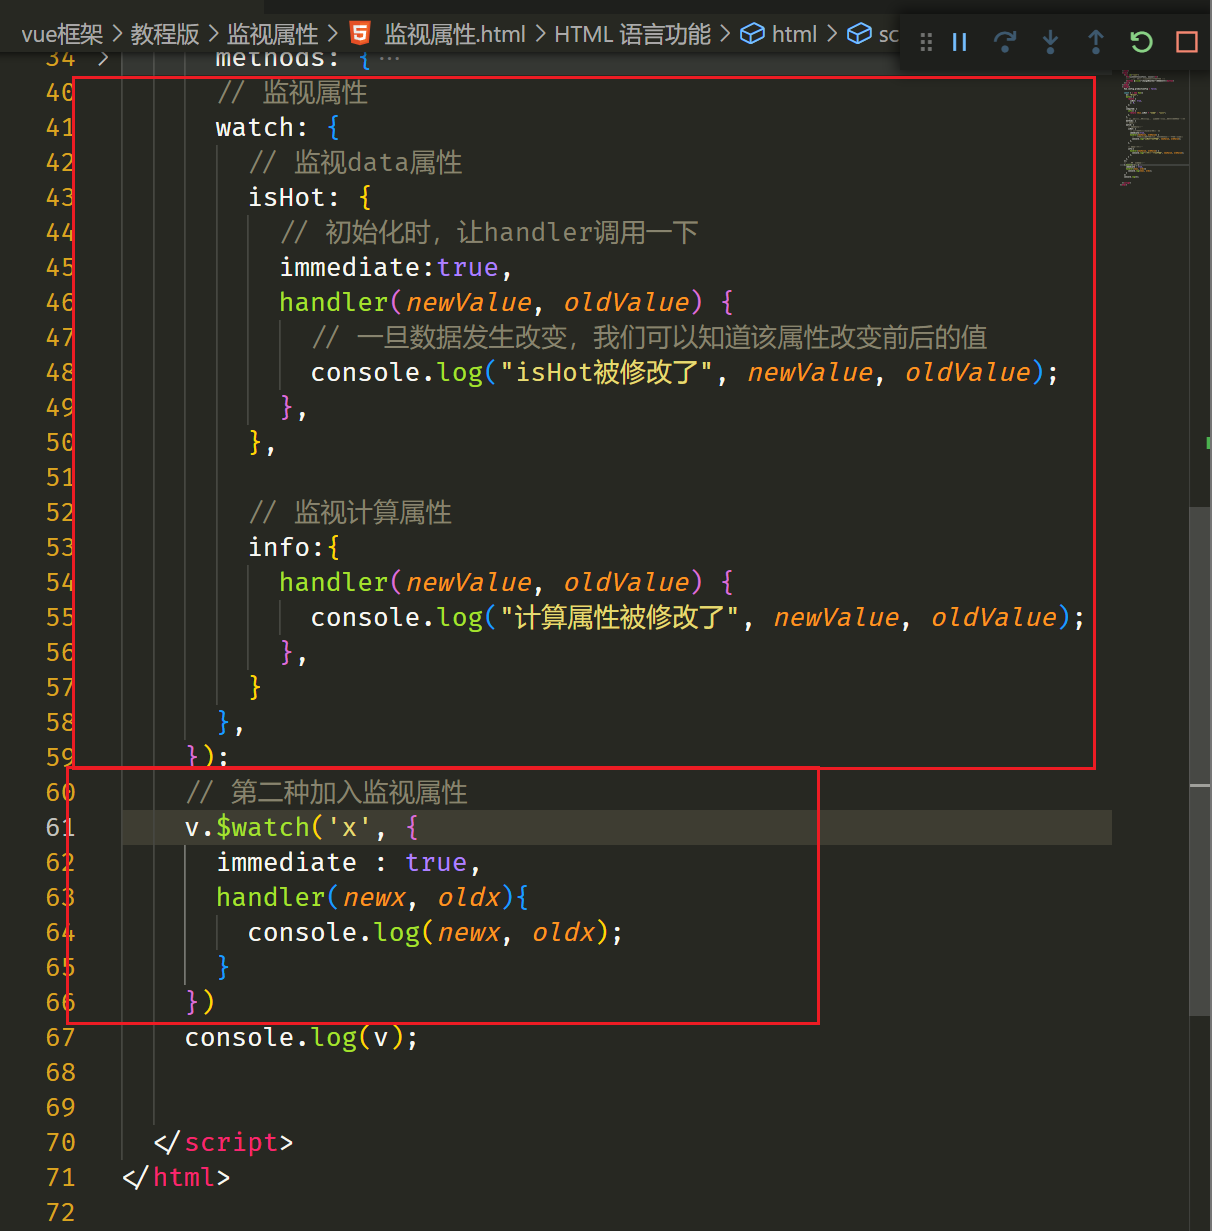The image size is (1212, 1231).
Task: Click the html symbol cube icon
Action: click(752, 34)
